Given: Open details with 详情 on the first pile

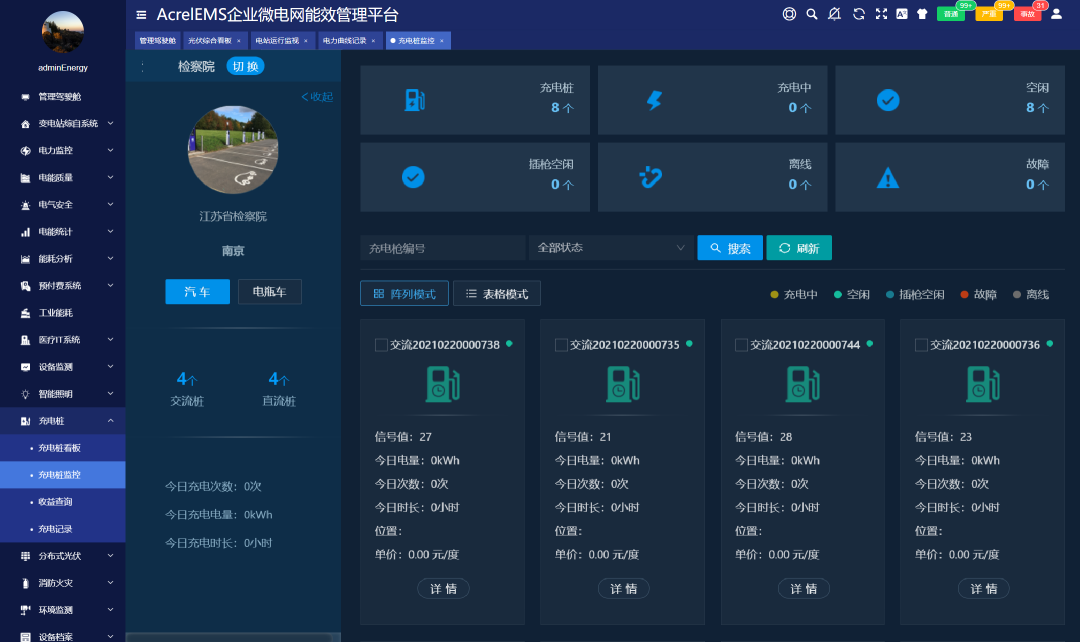Looking at the screenshot, I should (442, 588).
